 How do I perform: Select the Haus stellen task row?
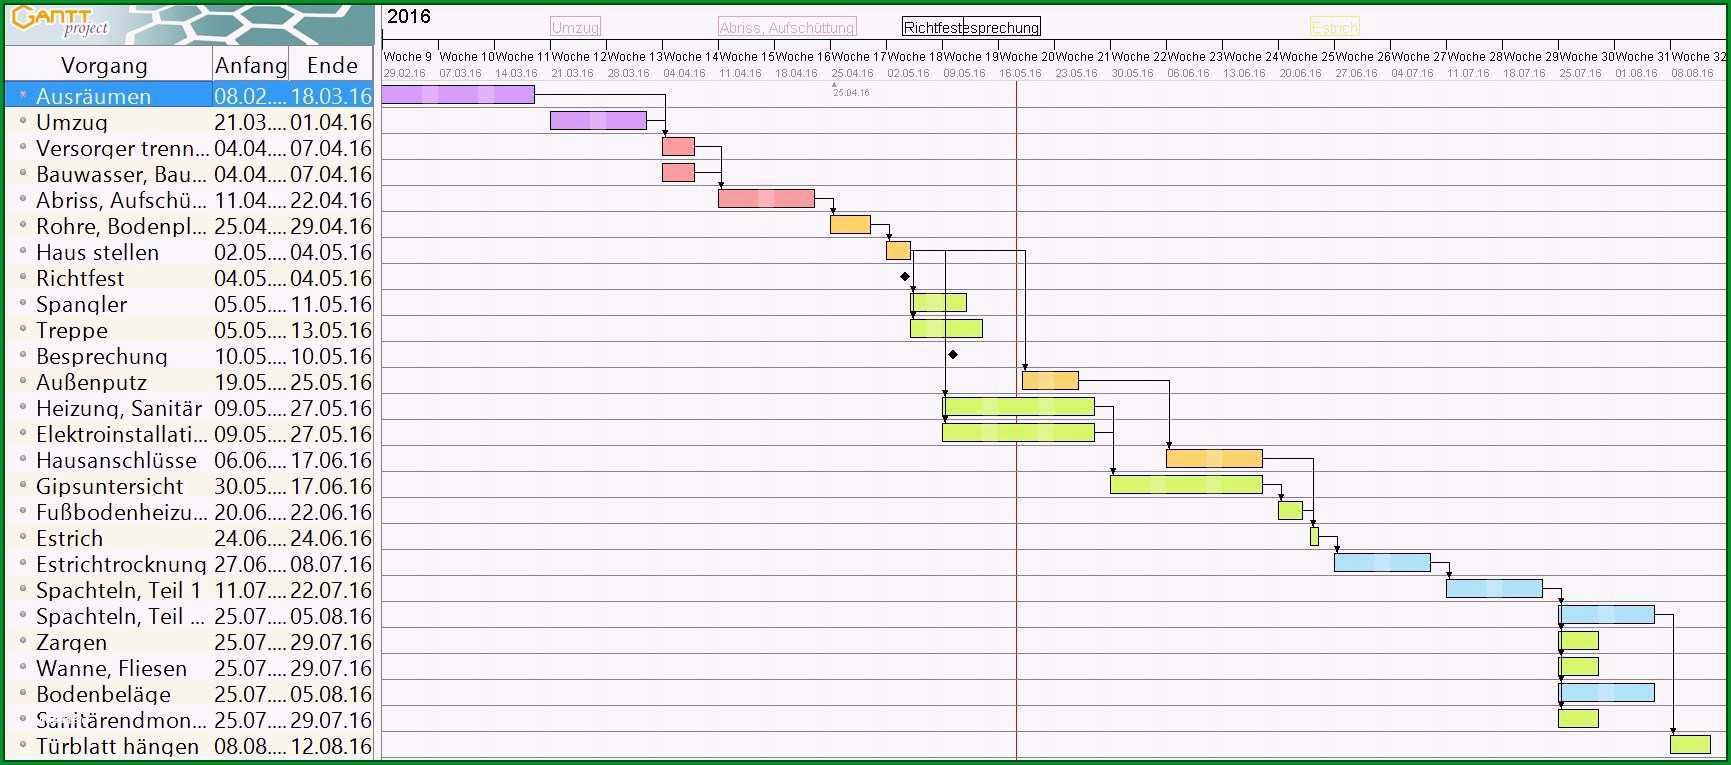tap(190, 252)
